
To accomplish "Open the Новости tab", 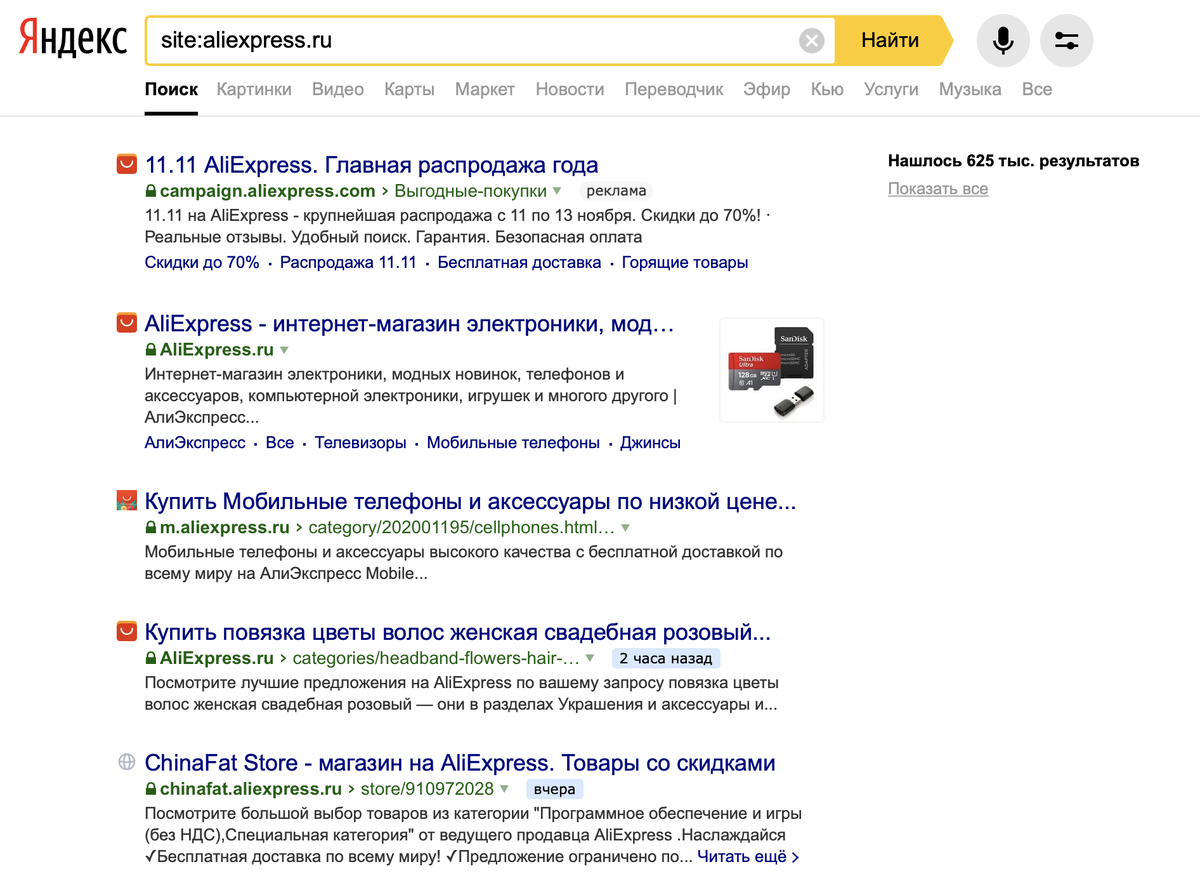I will [x=570, y=89].
